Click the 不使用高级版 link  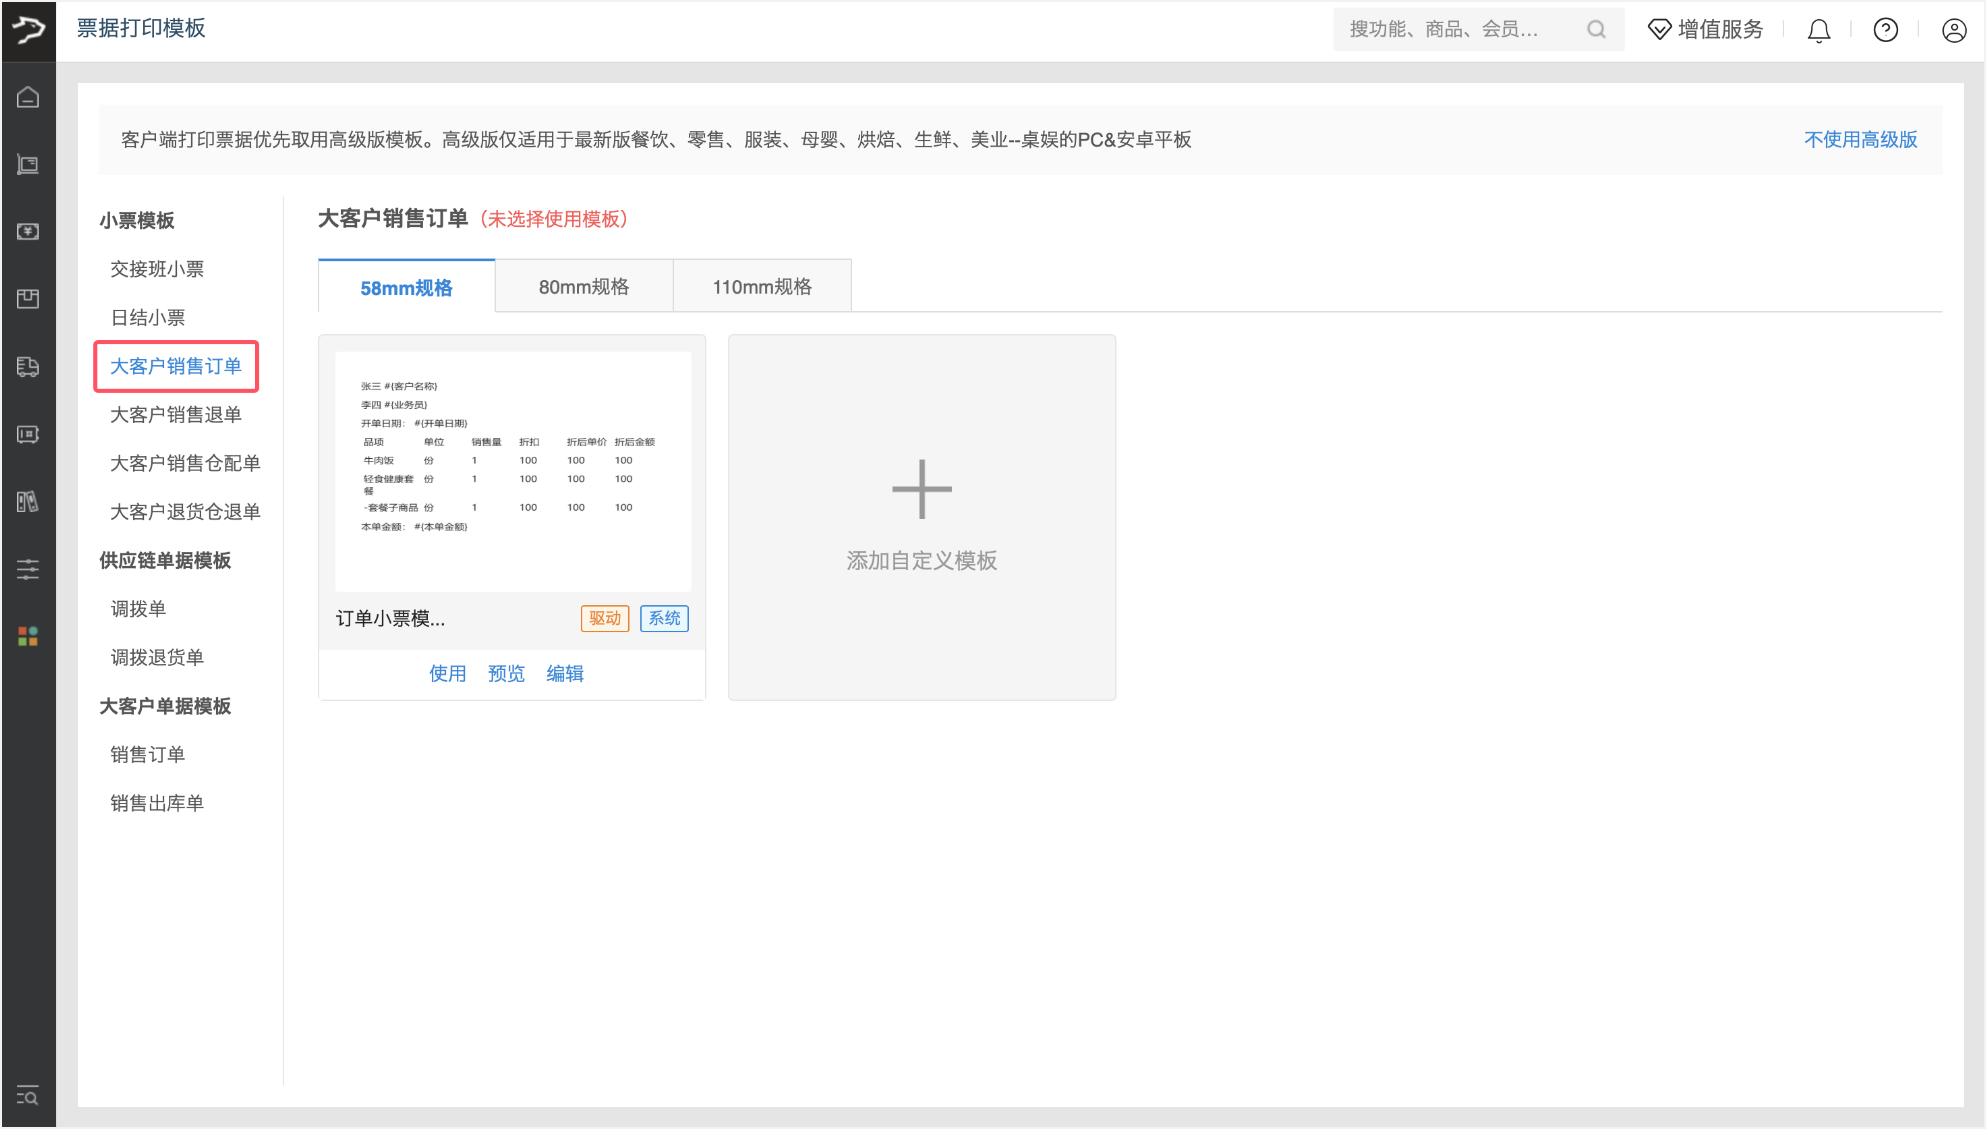[x=1860, y=140]
